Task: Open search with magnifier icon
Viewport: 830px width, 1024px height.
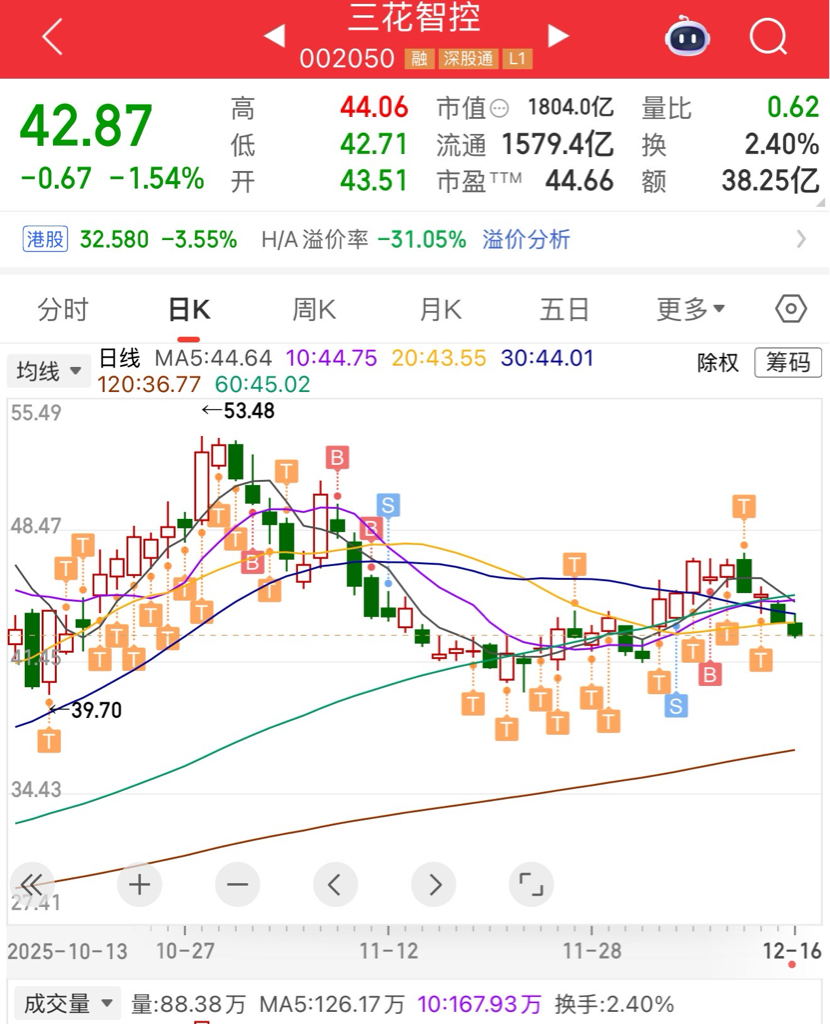Action: pos(768,36)
